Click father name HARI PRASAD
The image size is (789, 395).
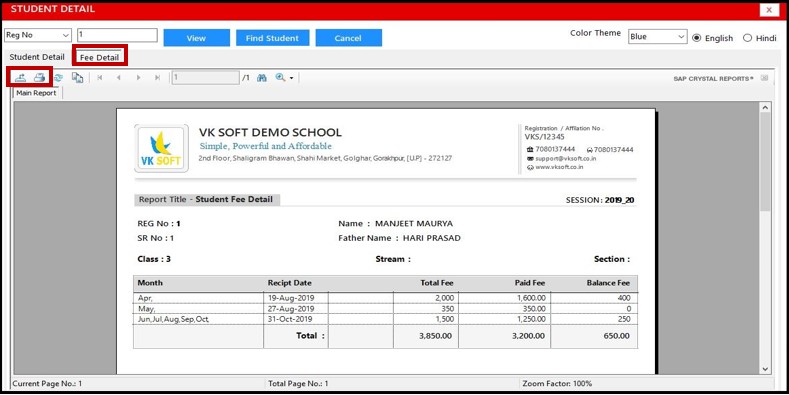click(431, 238)
